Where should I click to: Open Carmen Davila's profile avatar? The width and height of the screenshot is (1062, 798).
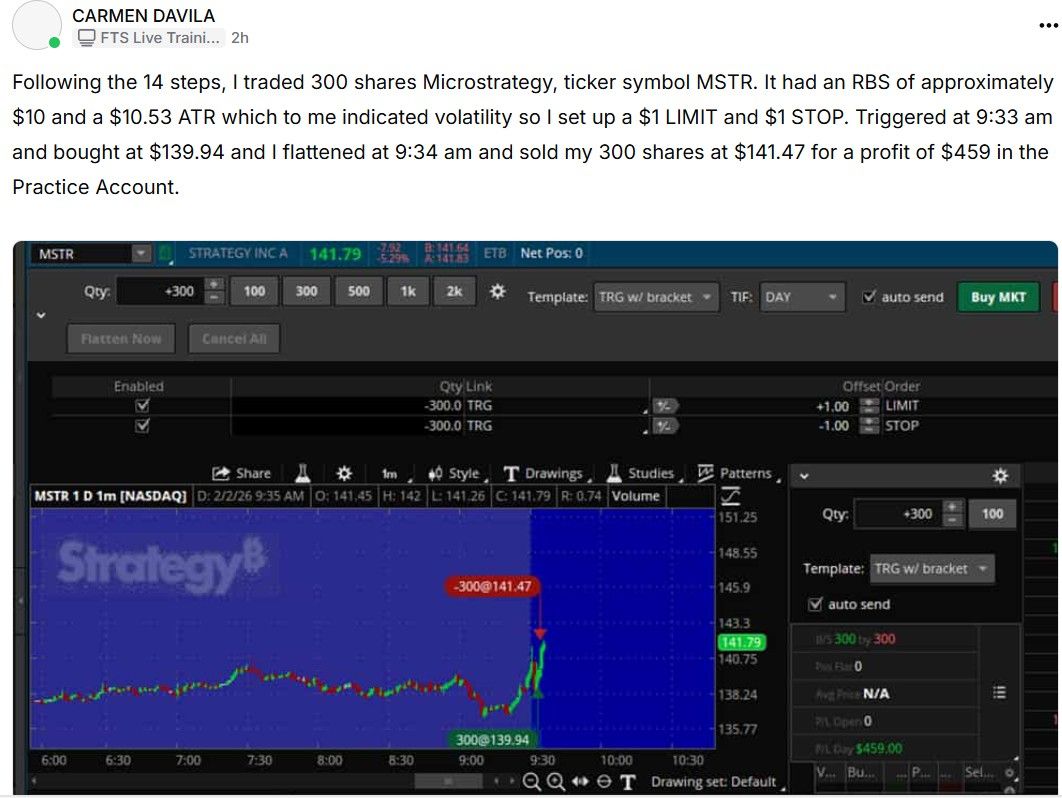point(37,25)
